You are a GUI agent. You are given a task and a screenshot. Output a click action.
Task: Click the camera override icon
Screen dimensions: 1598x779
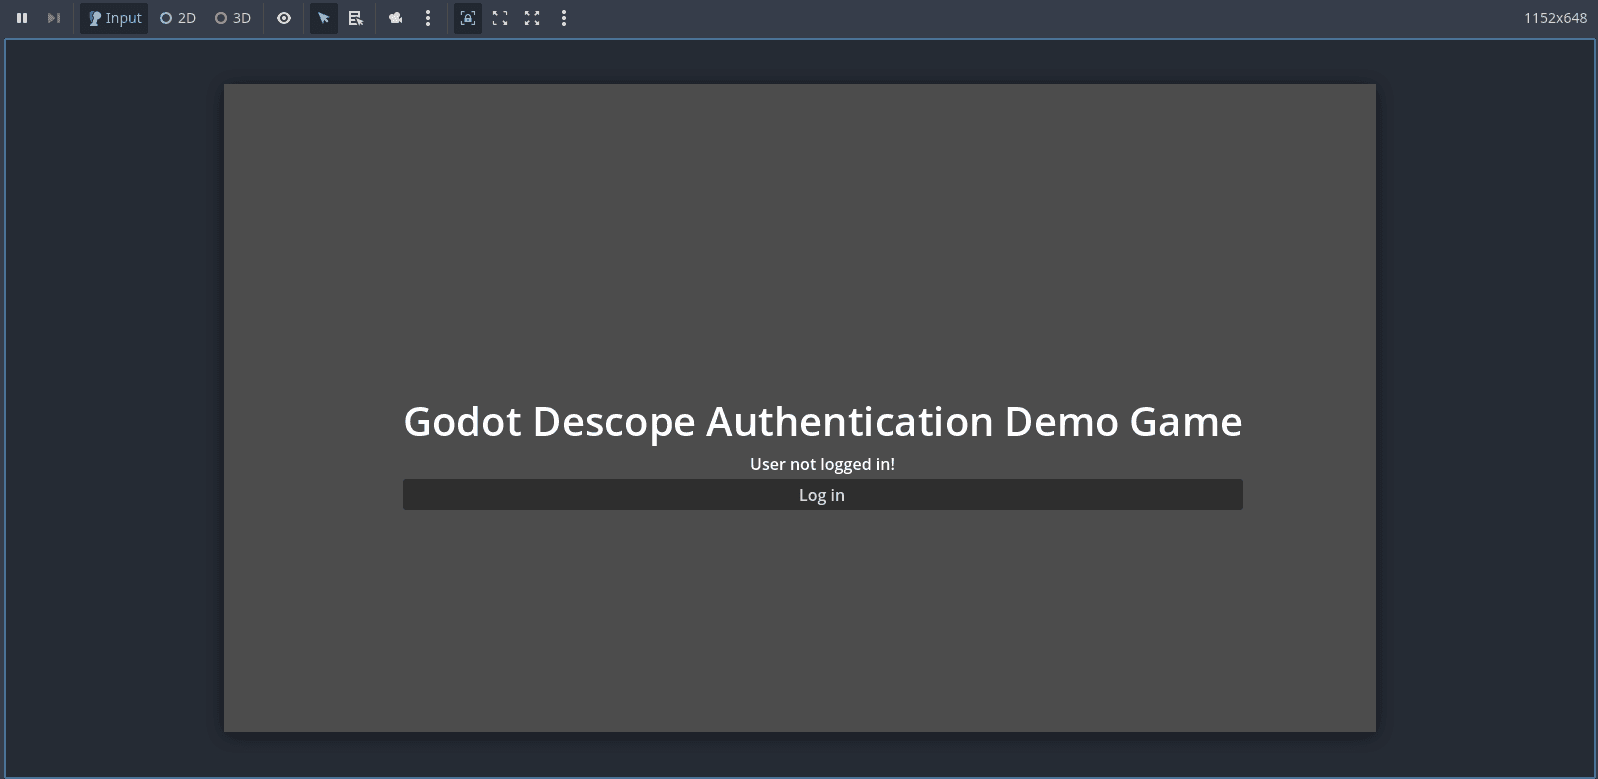[x=396, y=18]
